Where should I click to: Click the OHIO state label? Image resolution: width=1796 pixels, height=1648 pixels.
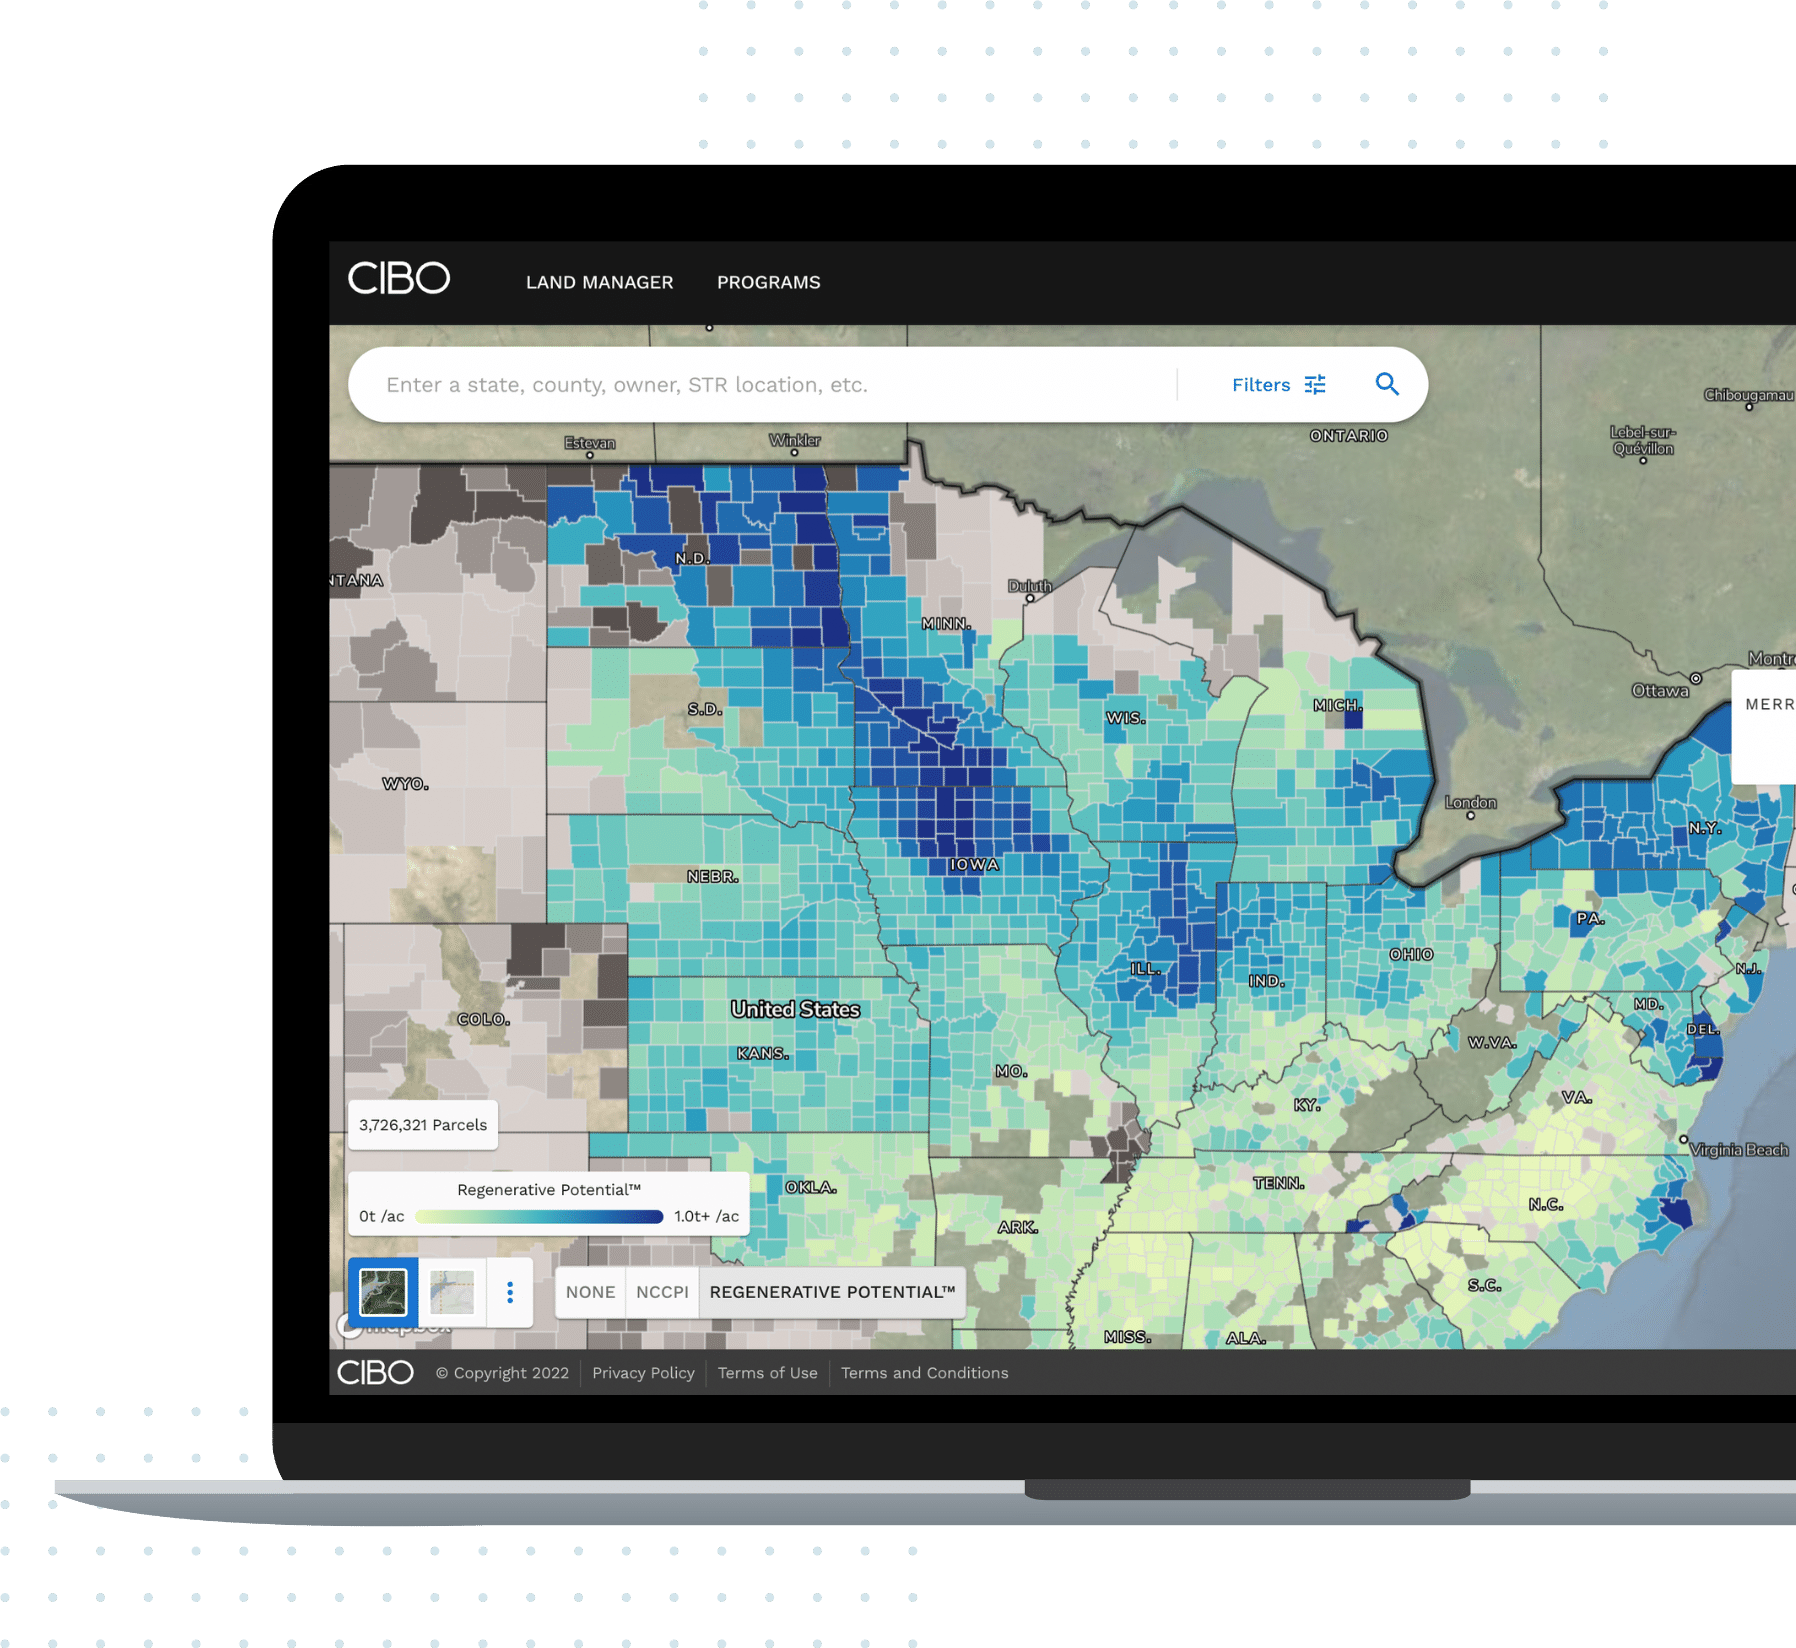click(x=1411, y=955)
